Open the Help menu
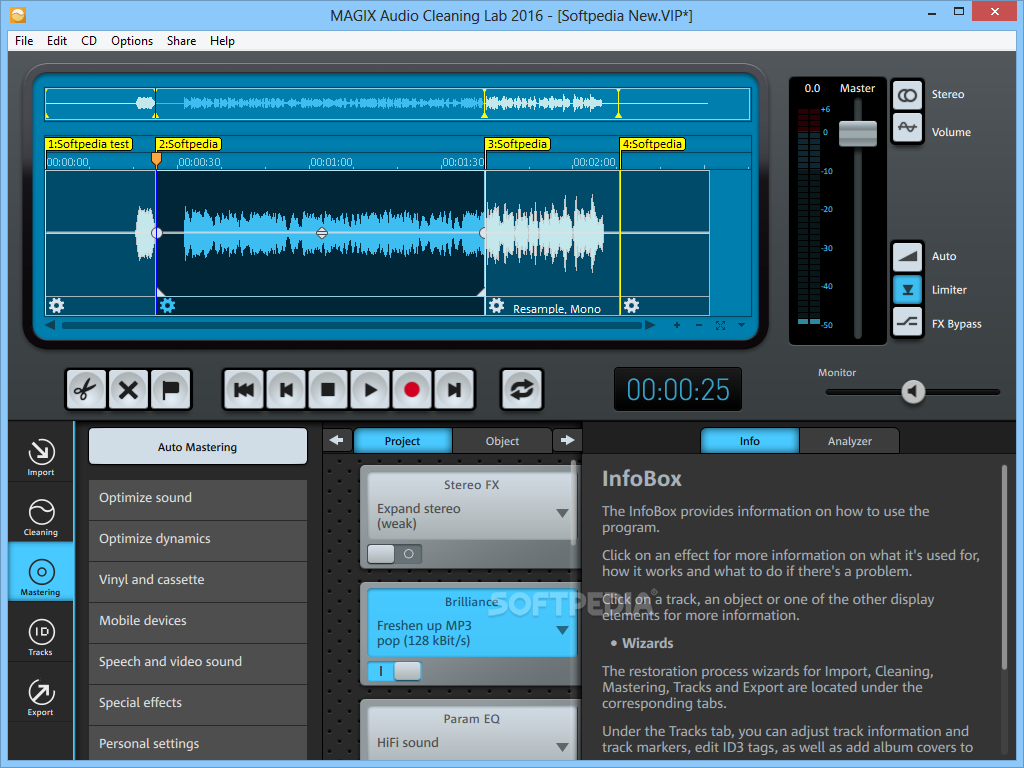 pyautogui.click(x=222, y=40)
